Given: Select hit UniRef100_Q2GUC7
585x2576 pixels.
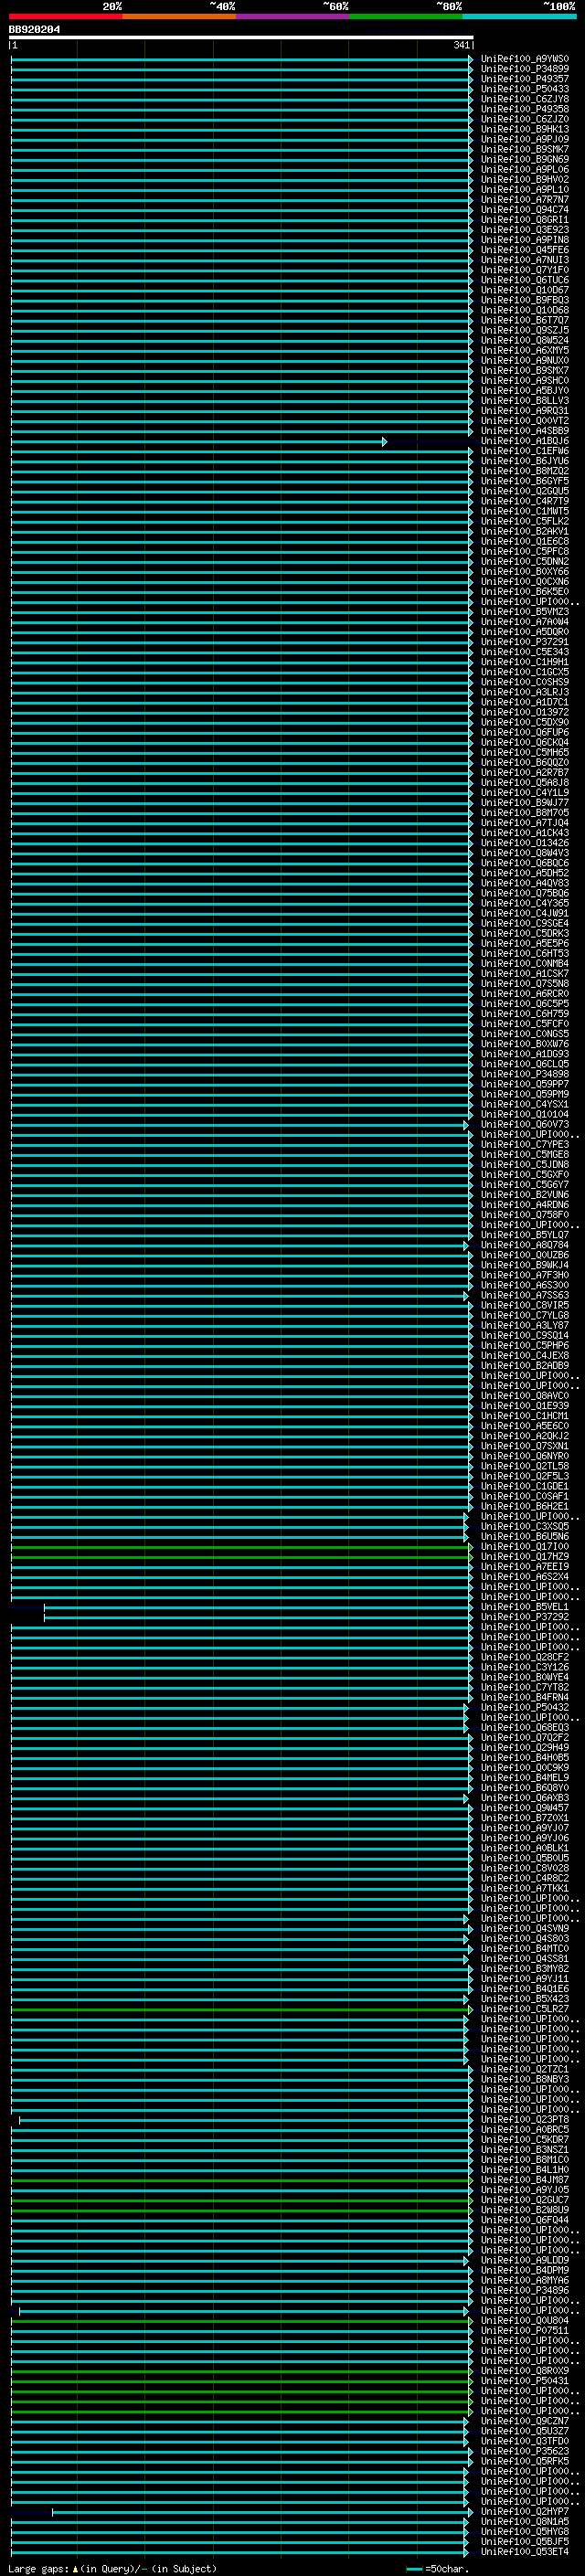Looking at the screenshot, I should pyautogui.click(x=524, y=2200).
